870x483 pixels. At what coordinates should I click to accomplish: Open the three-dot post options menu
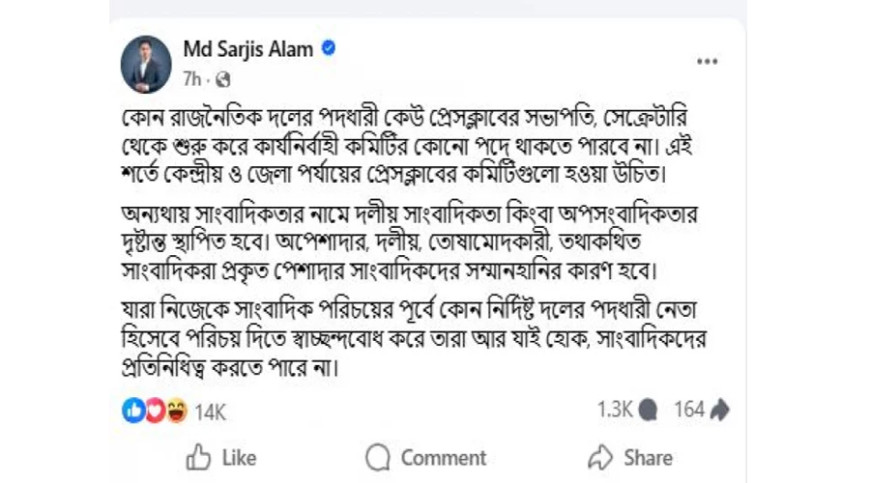coord(707,62)
